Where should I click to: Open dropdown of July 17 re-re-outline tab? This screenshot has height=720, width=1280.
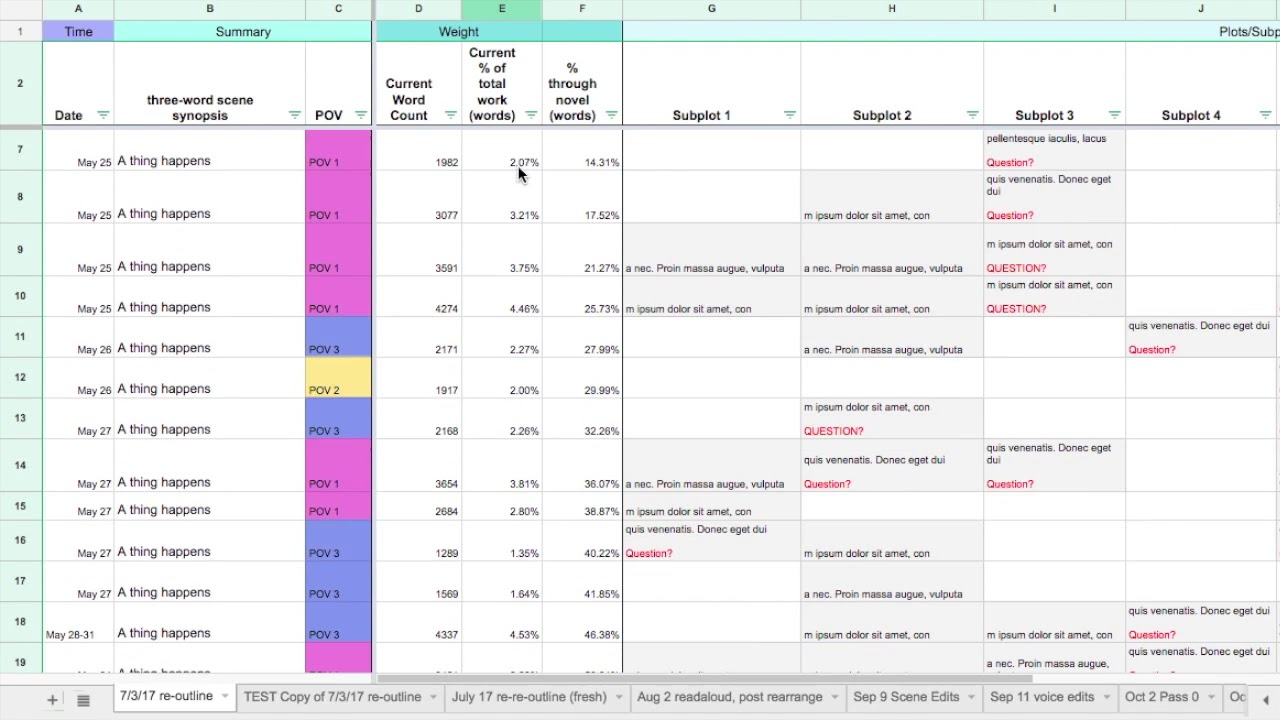tap(619, 697)
